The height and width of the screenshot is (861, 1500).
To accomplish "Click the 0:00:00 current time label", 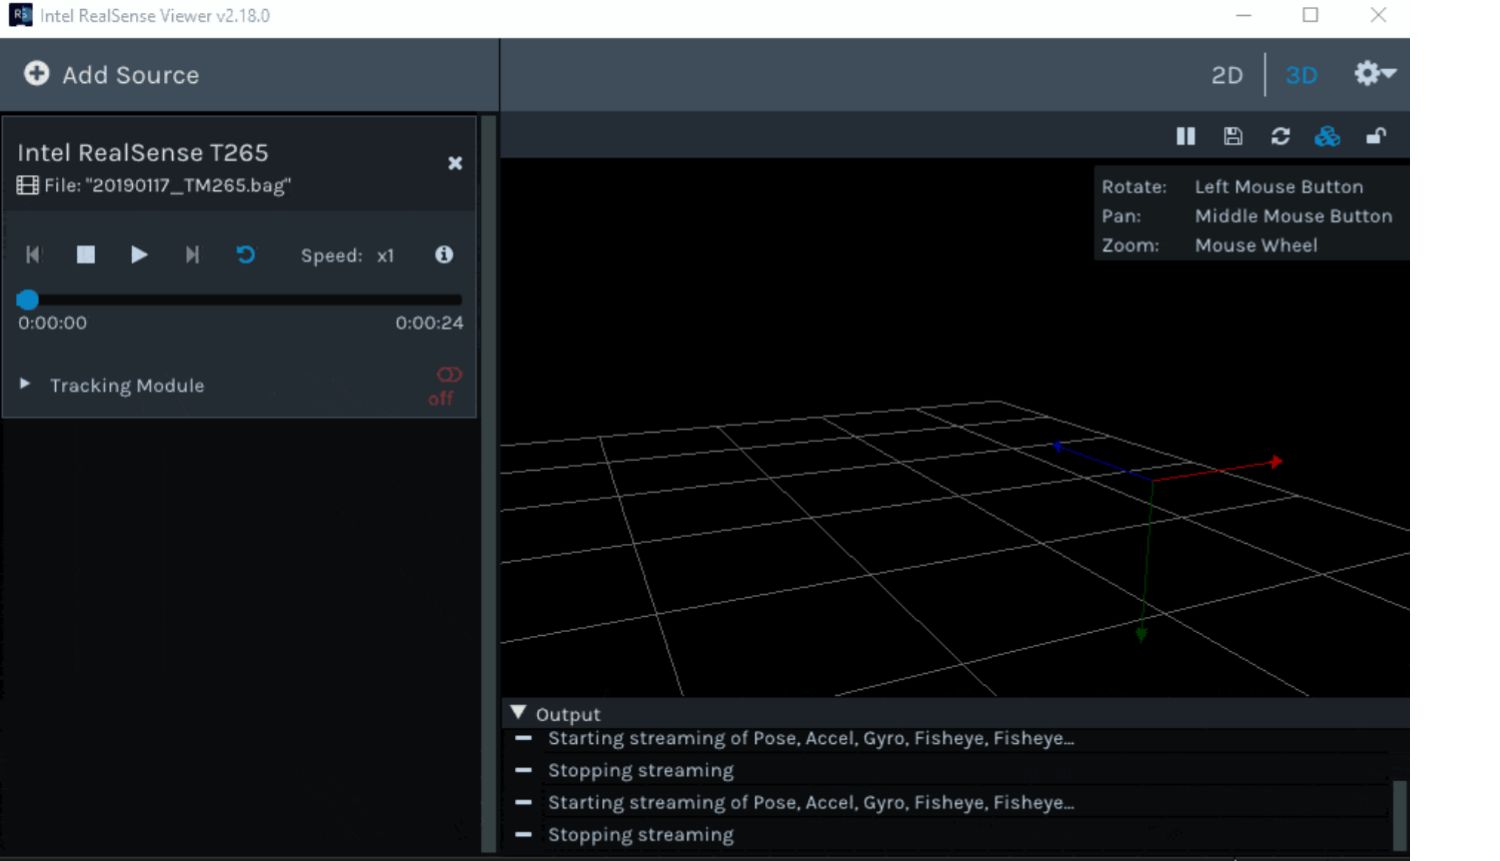I will (x=52, y=323).
